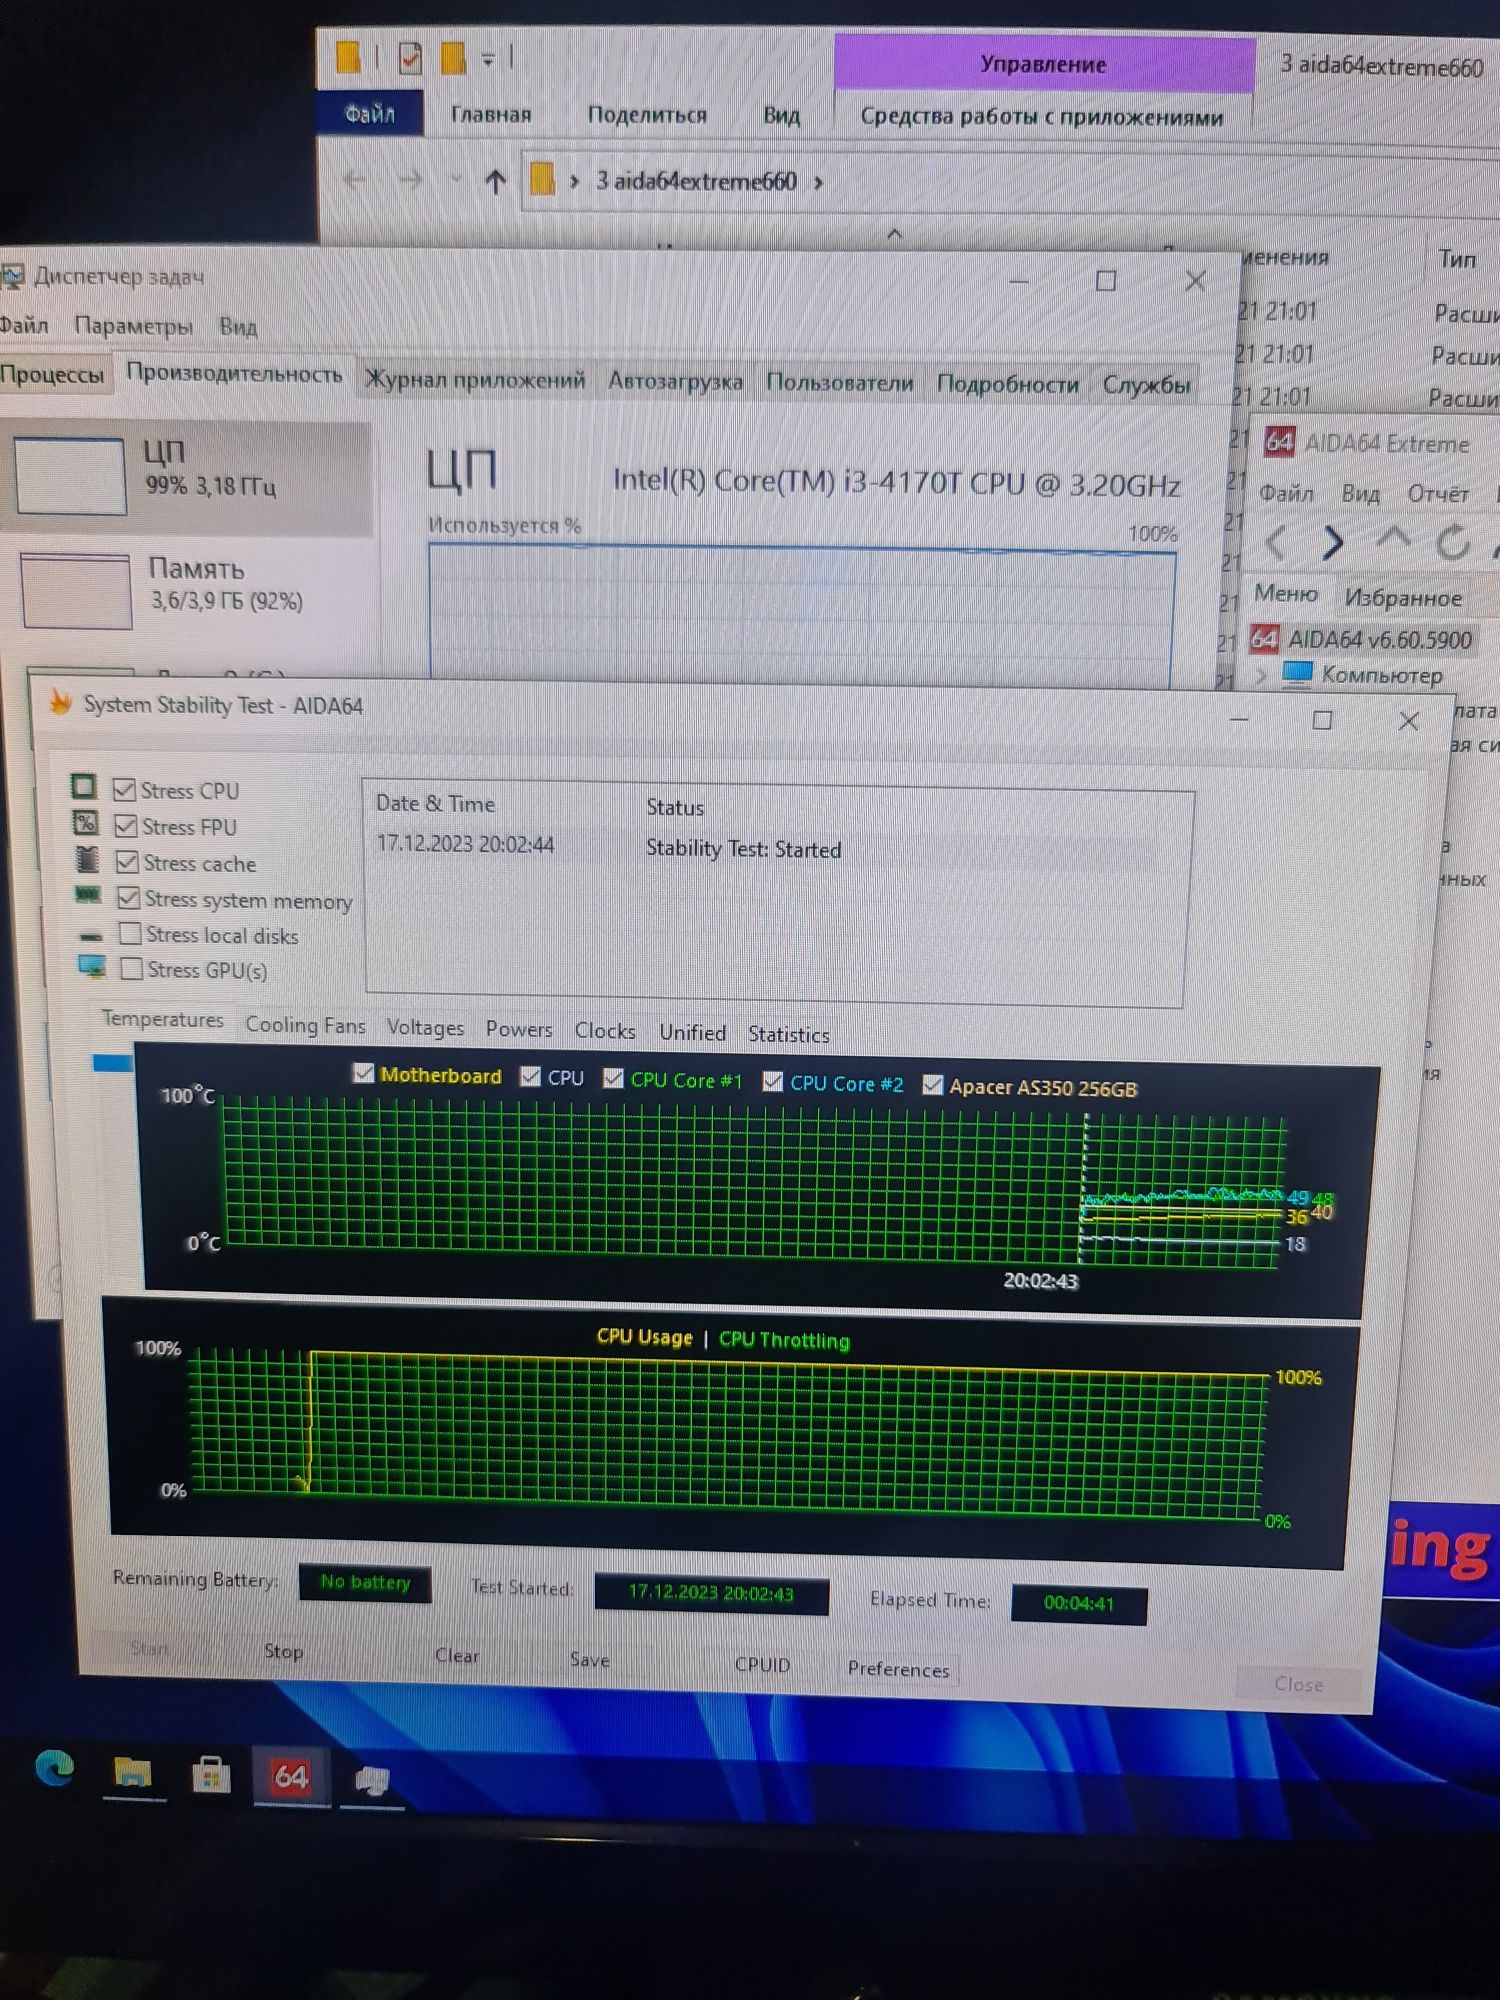Click the AIDA64 flame title icon
Viewport: 1500px width, 2000px height.
pos(60,703)
